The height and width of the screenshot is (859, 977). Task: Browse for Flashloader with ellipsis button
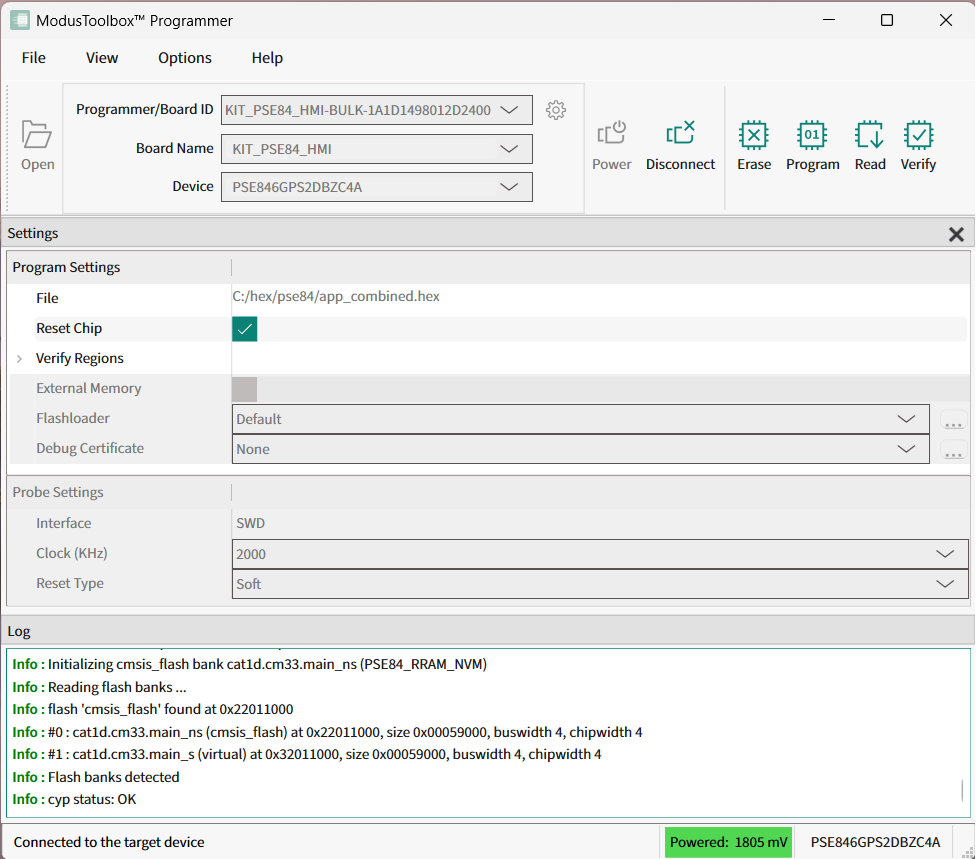953,420
